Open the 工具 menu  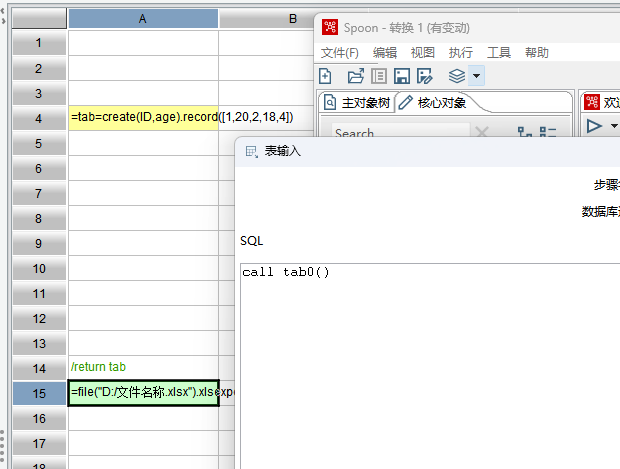pyautogui.click(x=499, y=53)
